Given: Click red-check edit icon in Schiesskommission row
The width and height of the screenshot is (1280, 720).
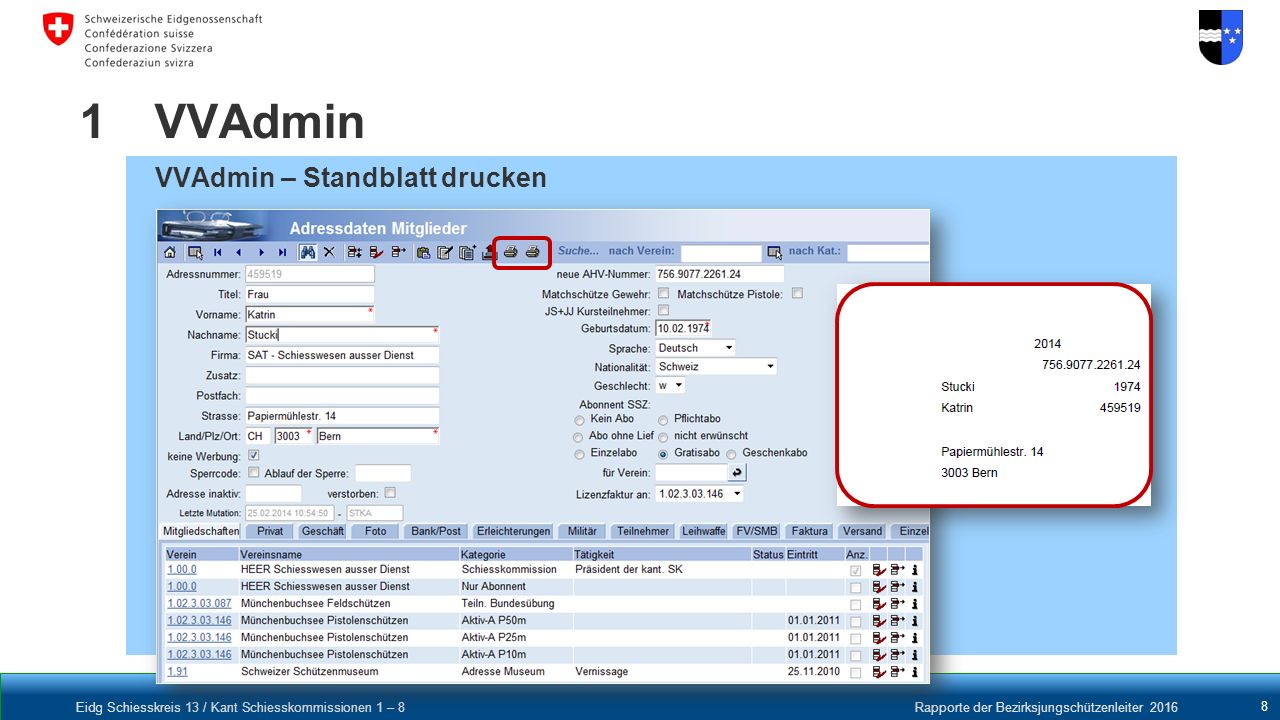Looking at the screenshot, I should coord(879,570).
